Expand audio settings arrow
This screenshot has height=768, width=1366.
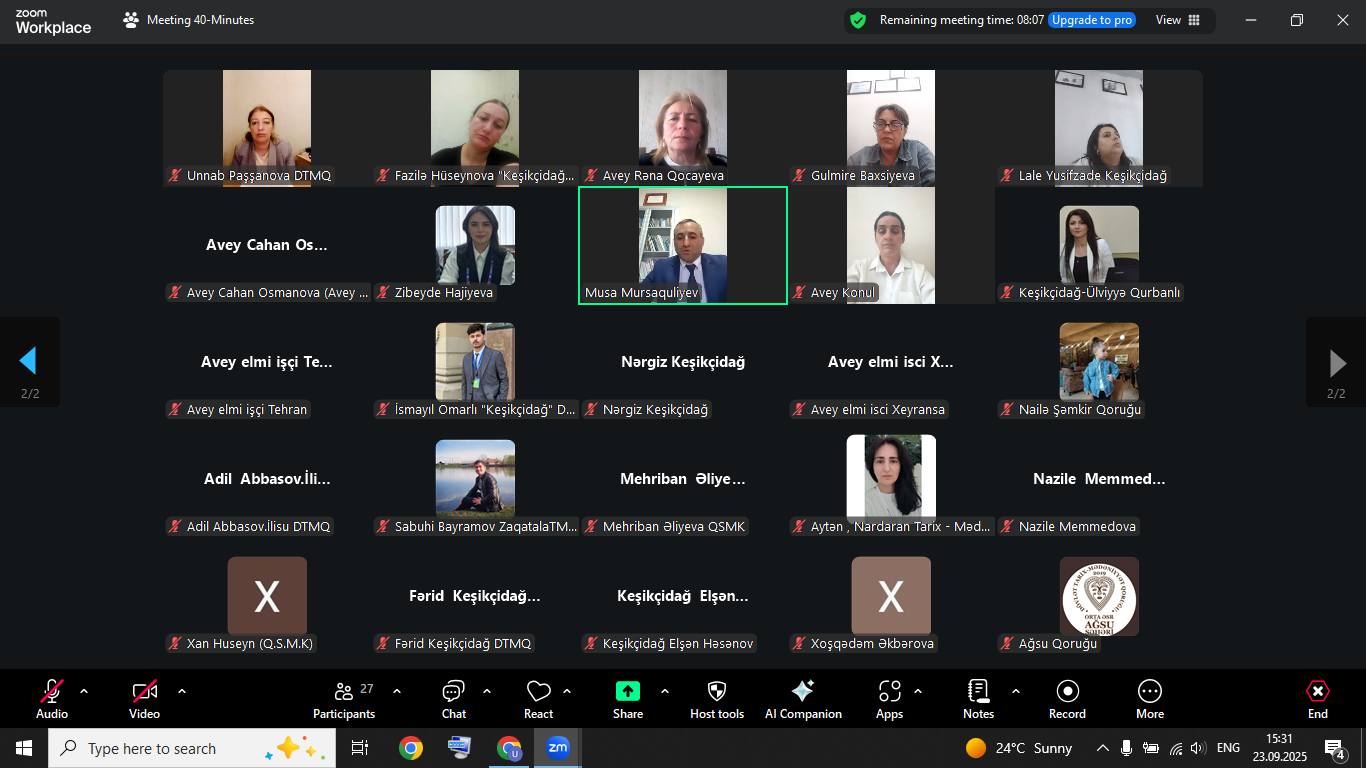84,691
